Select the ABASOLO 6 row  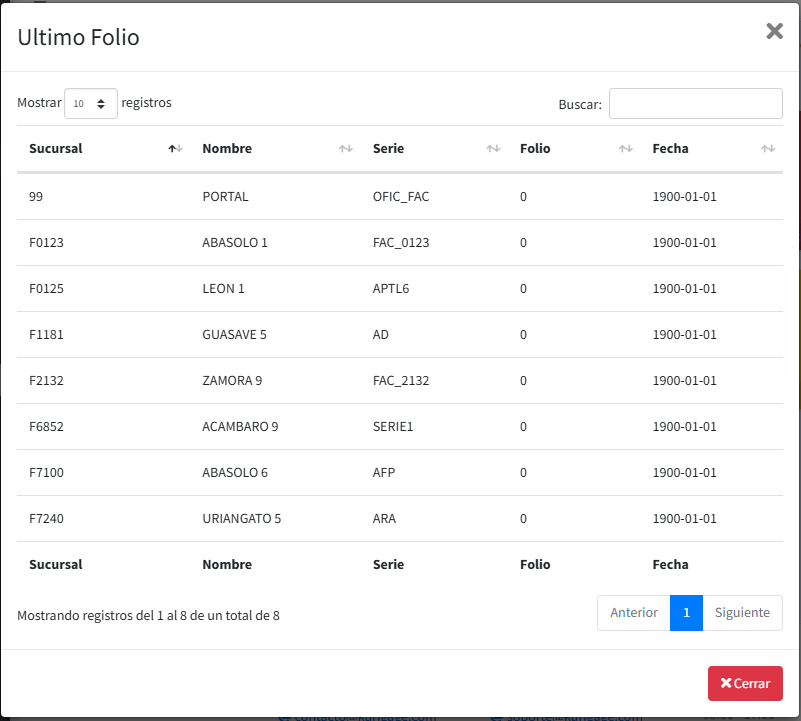point(235,473)
